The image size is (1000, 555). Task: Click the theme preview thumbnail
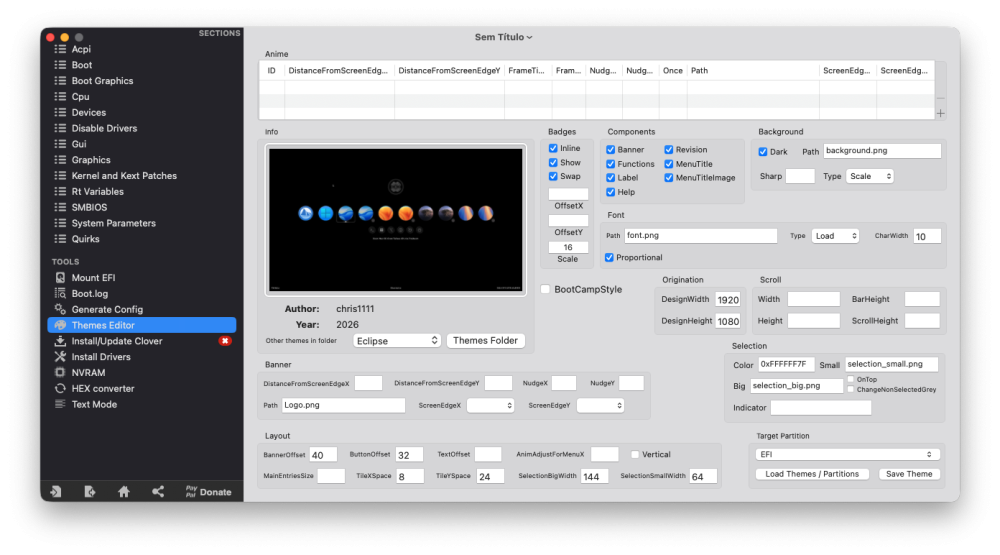[395, 219]
